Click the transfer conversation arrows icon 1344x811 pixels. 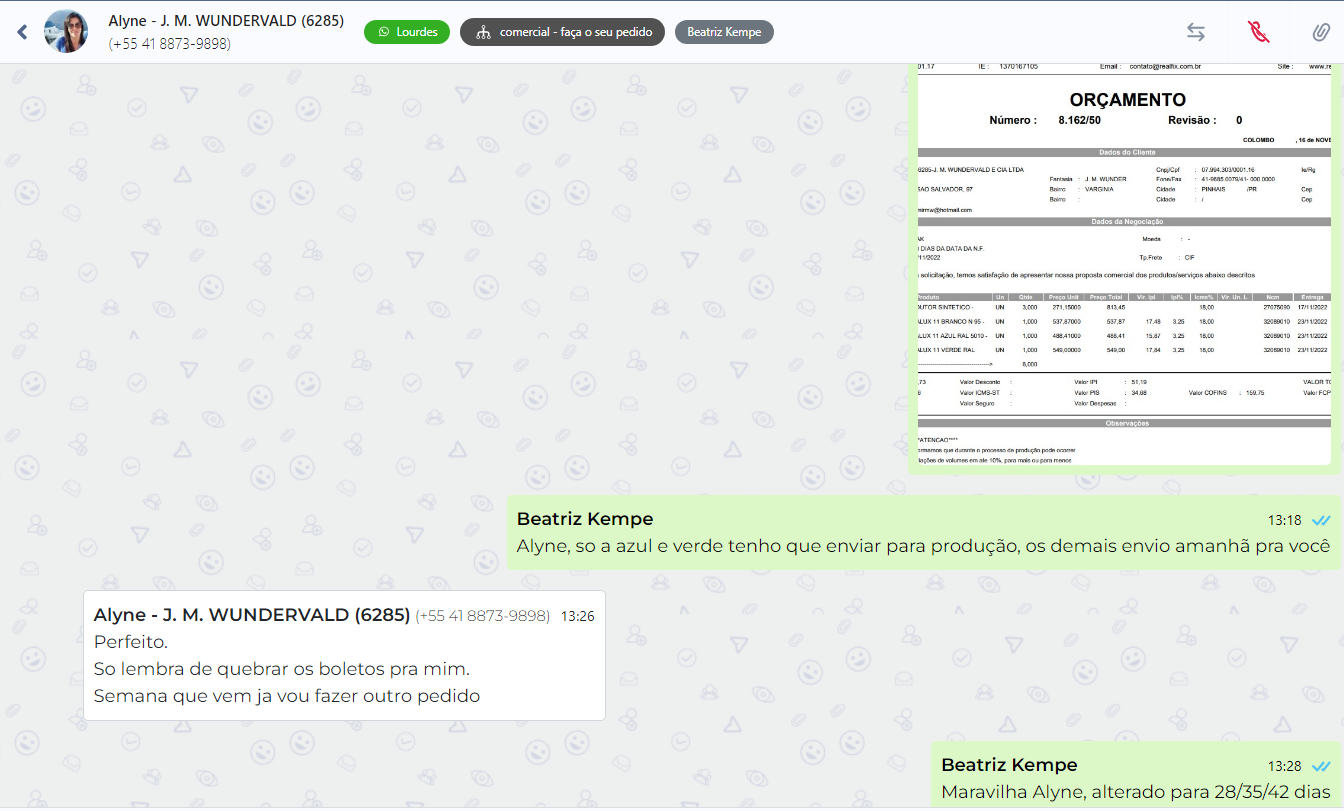tap(1195, 32)
